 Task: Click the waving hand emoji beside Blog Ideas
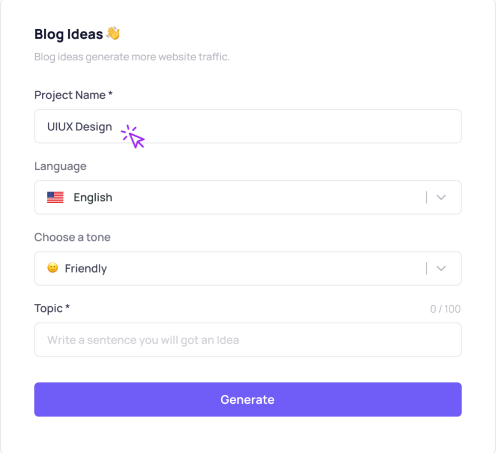click(113, 33)
